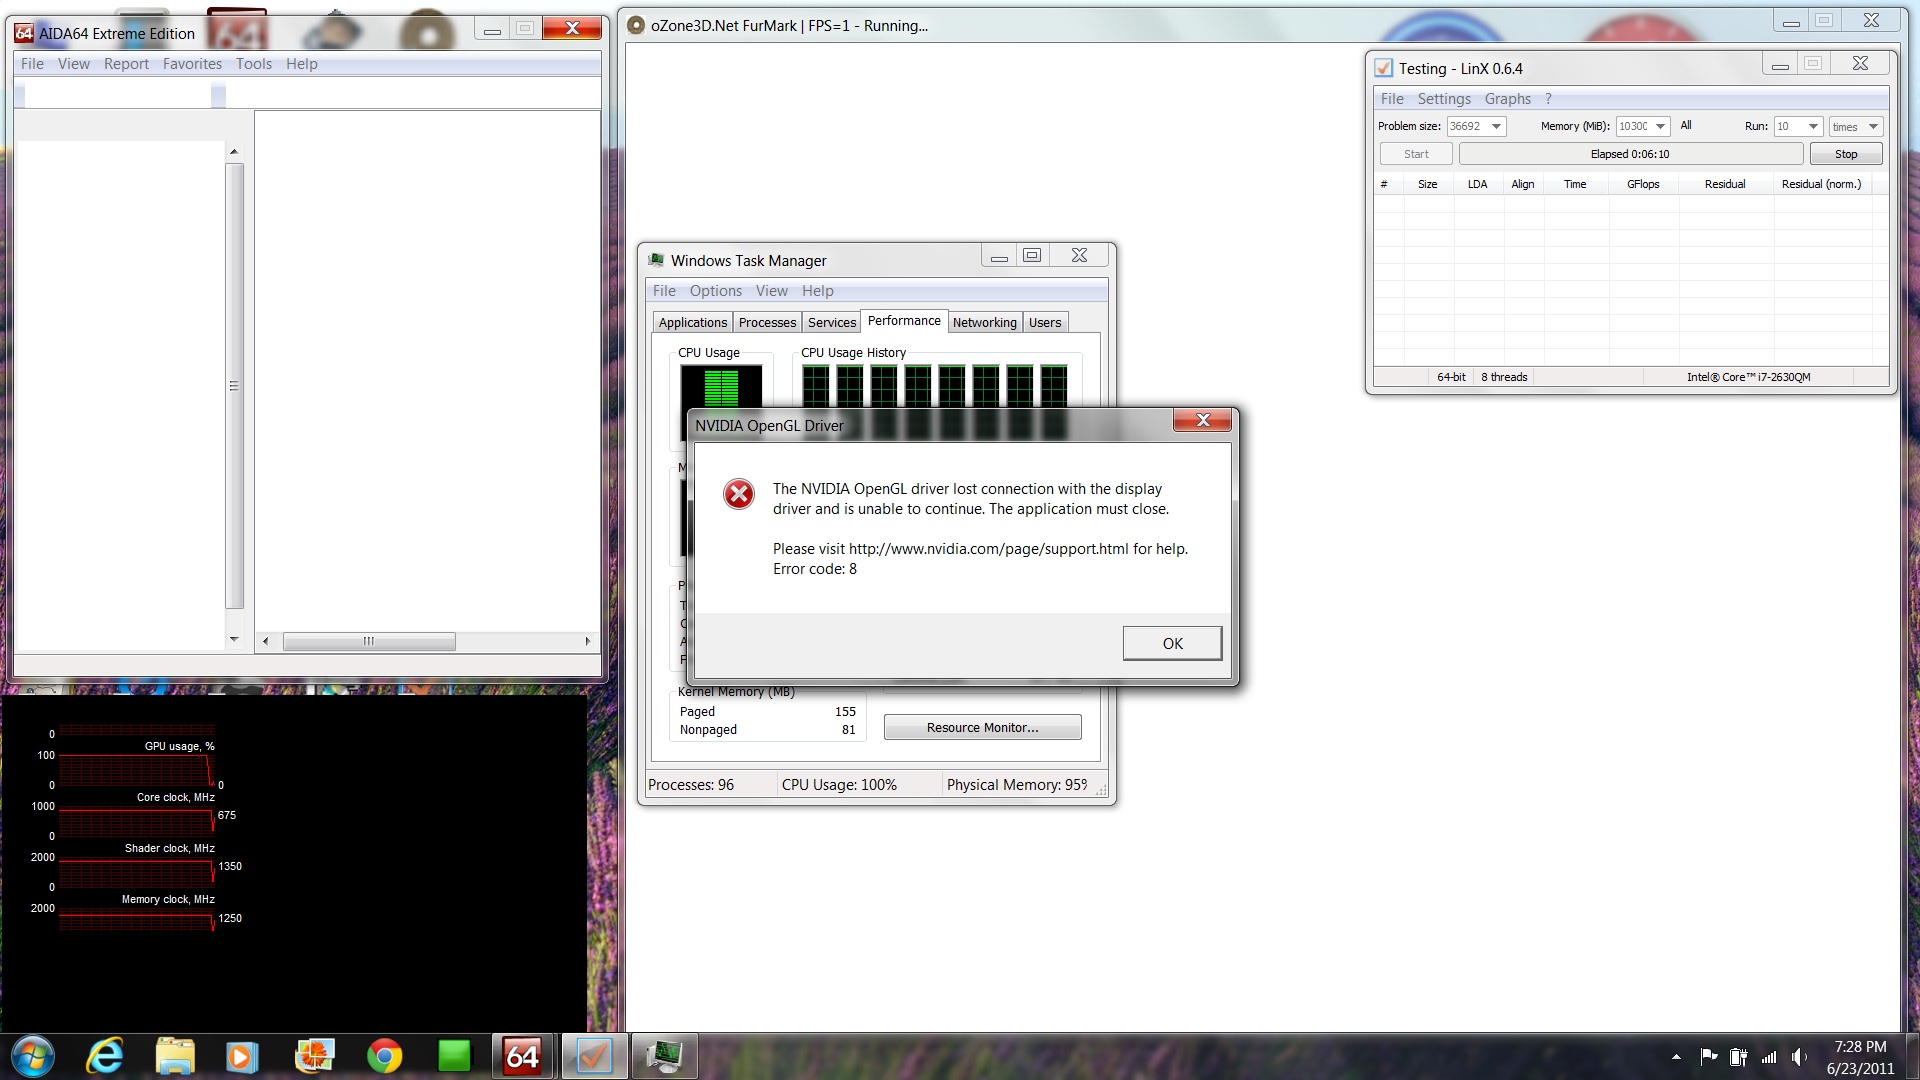Click OK in the NVIDIA OpenGL Driver dialog
The width and height of the screenshot is (1920, 1080).
click(1172, 643)
